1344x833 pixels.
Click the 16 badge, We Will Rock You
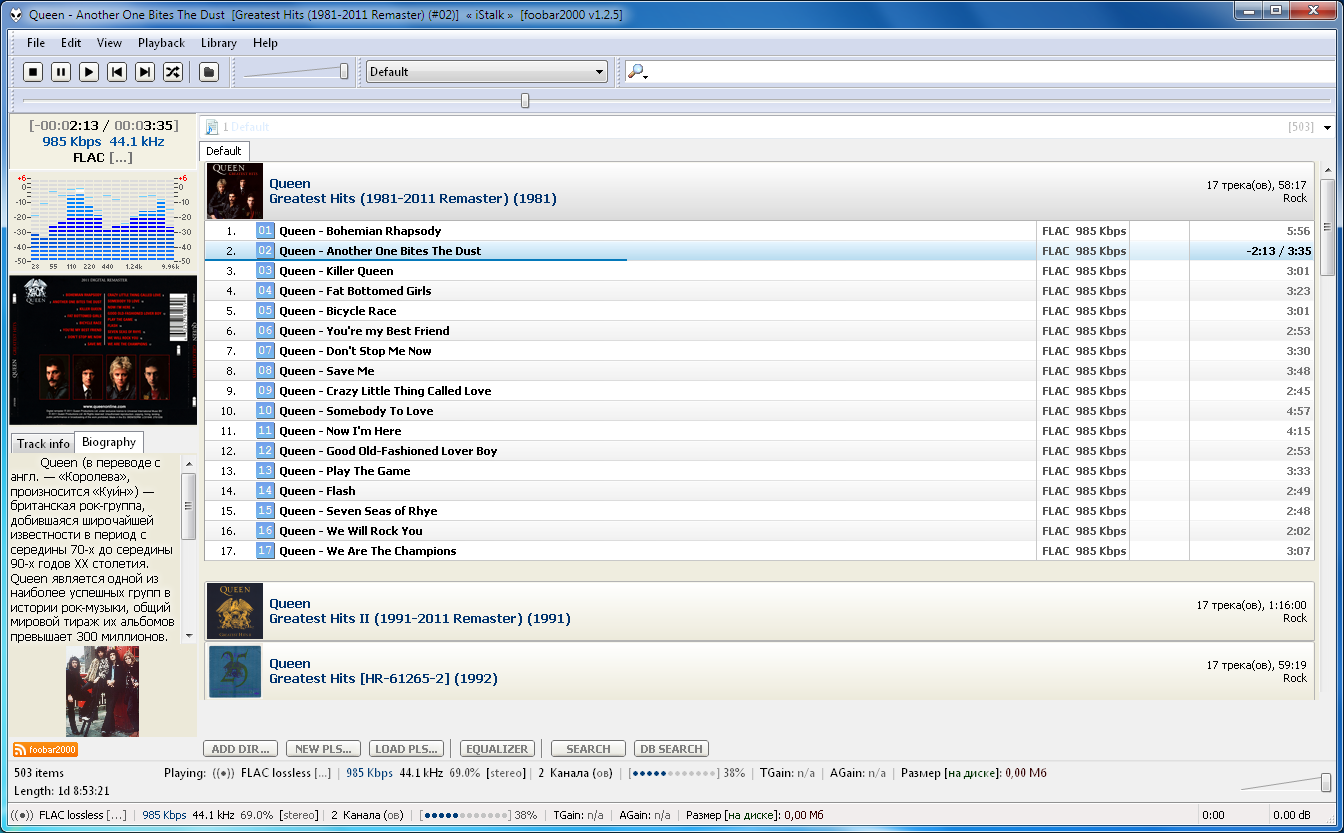point(265,531)
